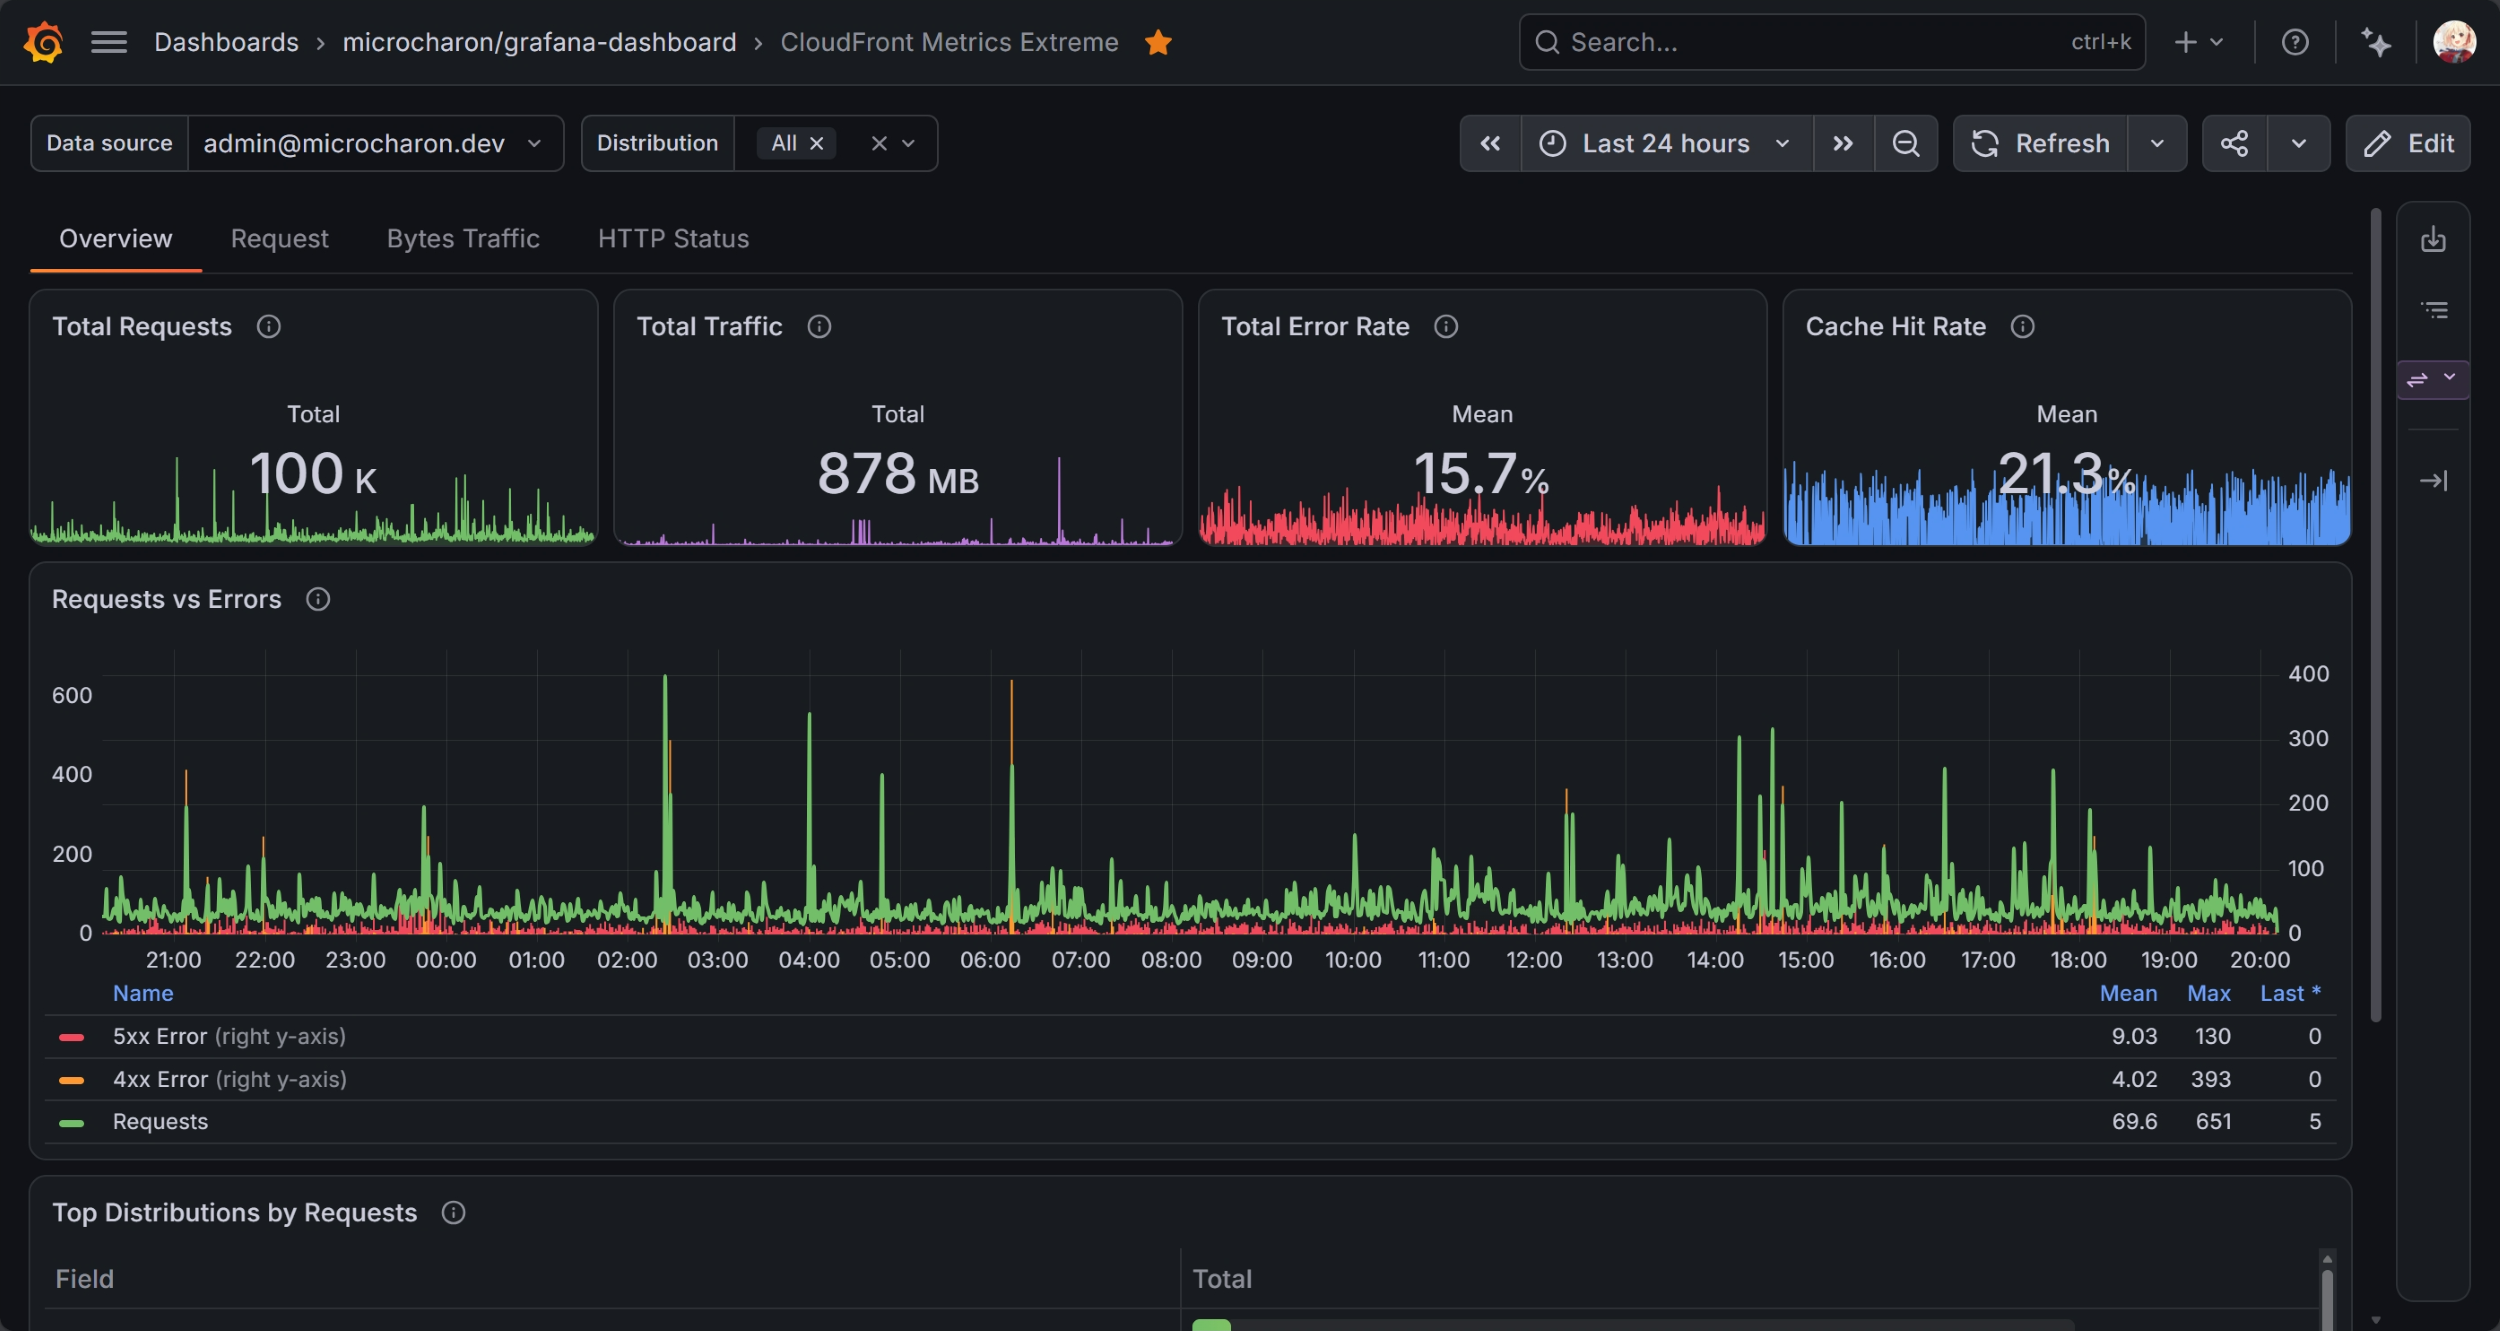Click the Edit dashboard button
2500x1331 pixels.
[x=2408, y=143]
